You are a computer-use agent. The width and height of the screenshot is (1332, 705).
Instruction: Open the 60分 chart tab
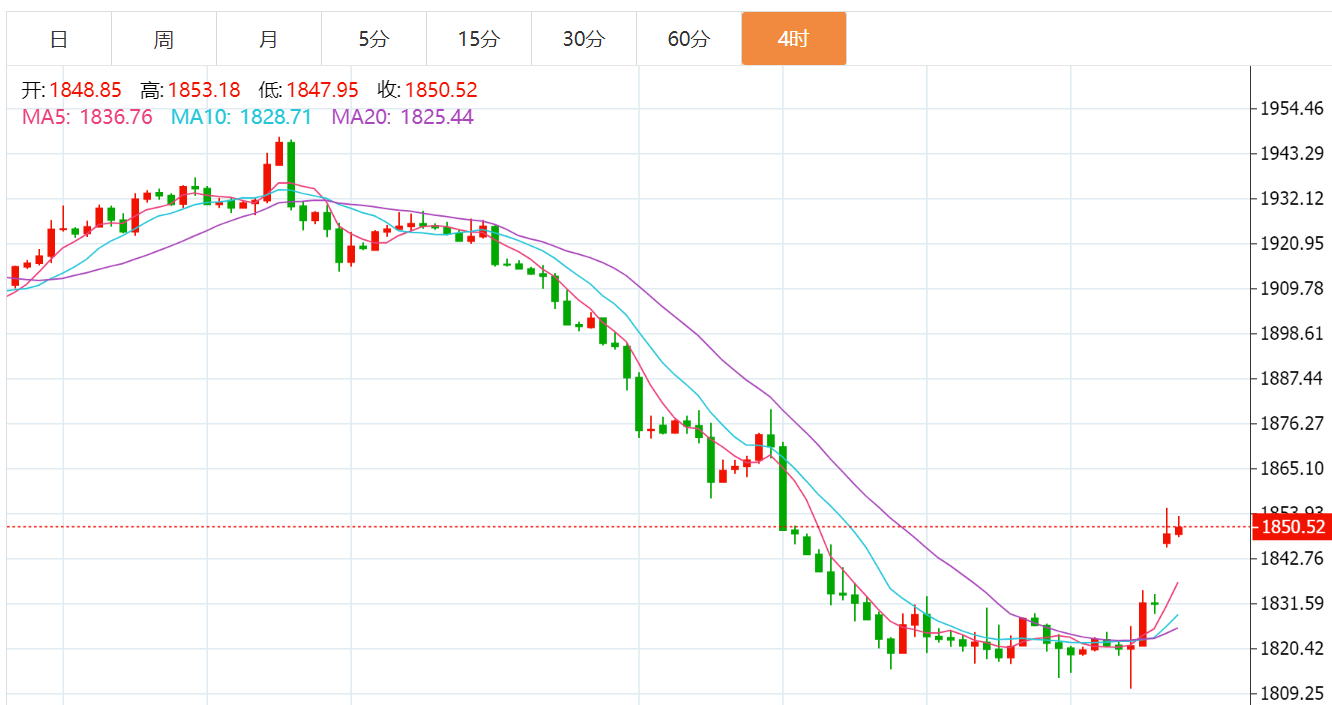coord(689,39)
